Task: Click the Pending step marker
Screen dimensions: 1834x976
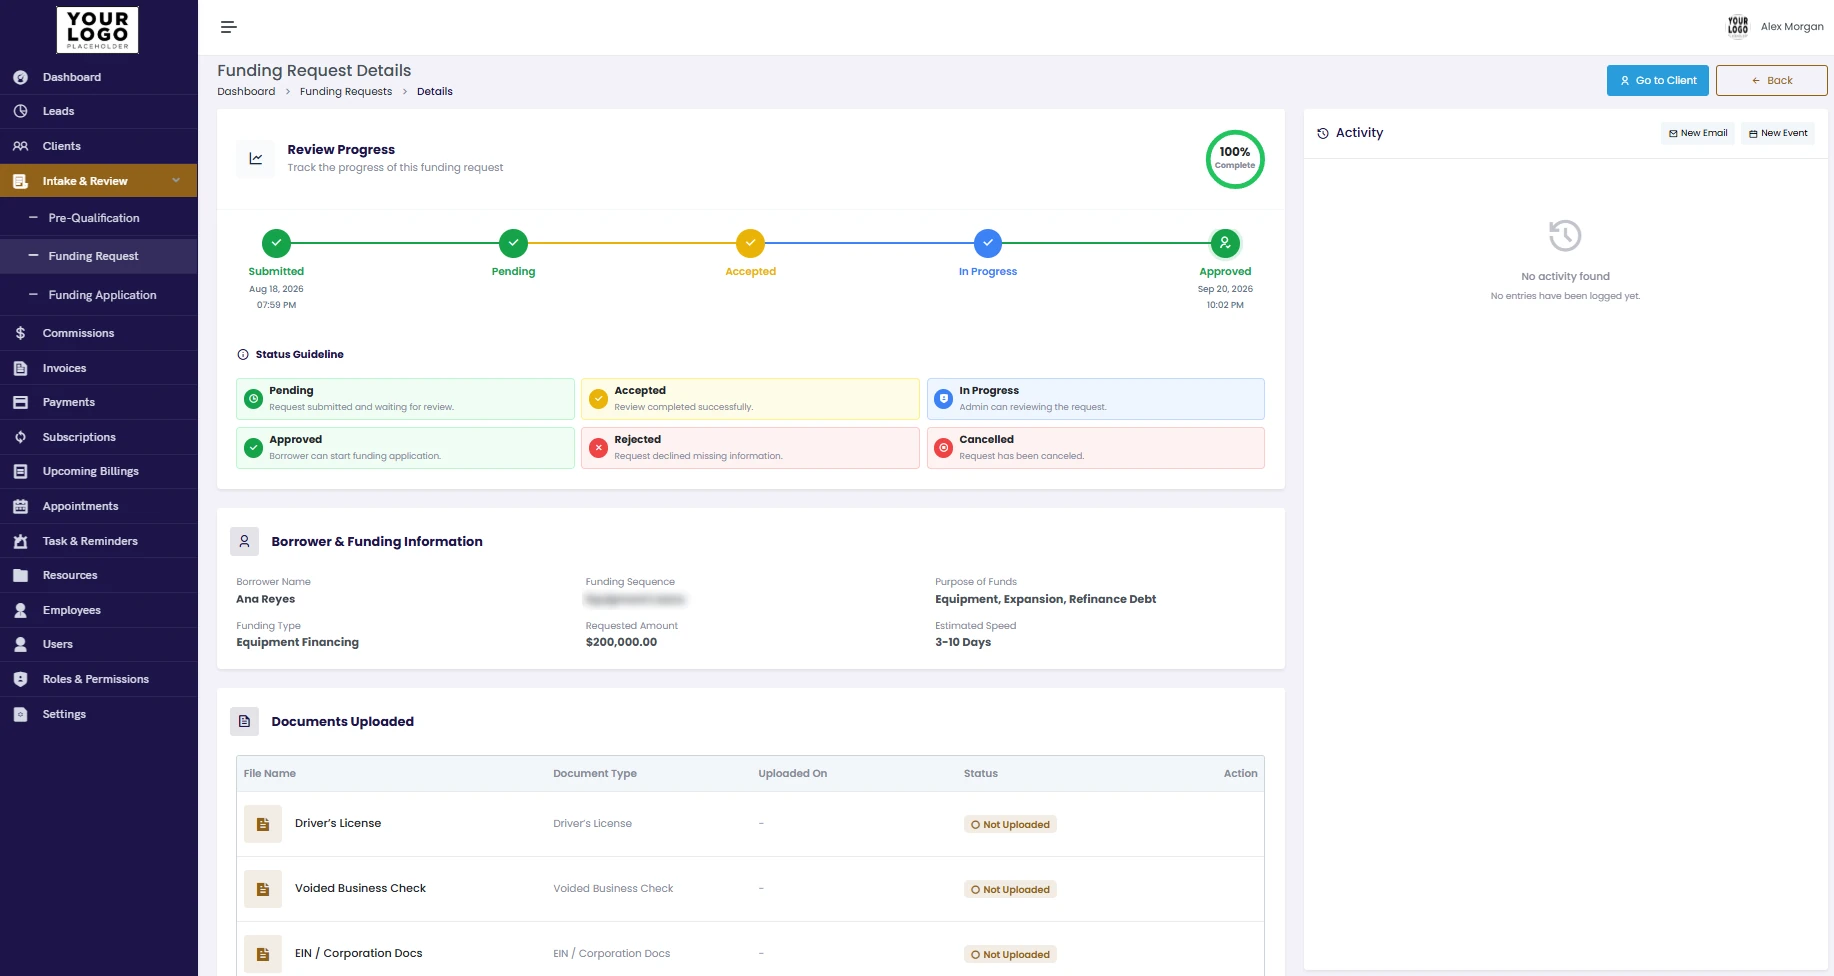Action: (x=513, y=243)
